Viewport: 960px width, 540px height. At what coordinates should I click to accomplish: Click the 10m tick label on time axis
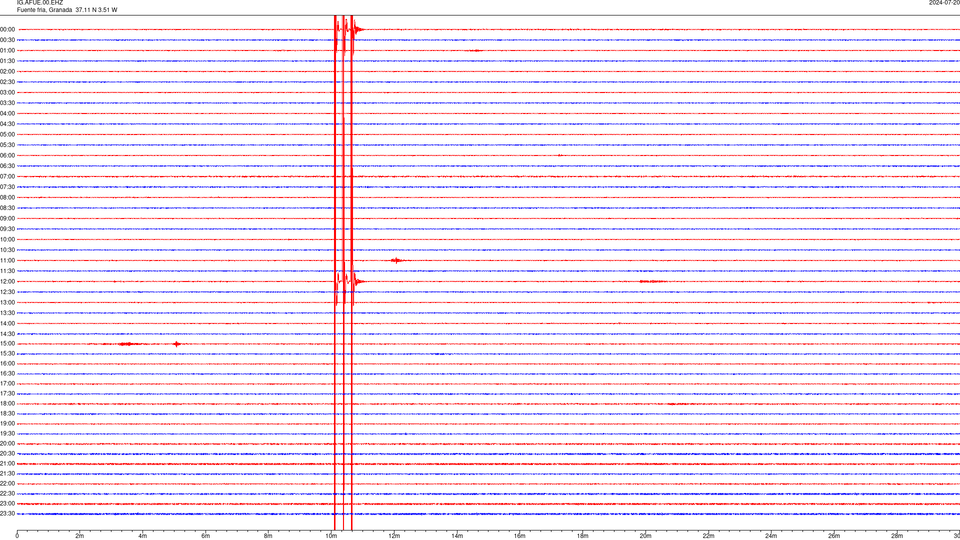coord(331,536)
